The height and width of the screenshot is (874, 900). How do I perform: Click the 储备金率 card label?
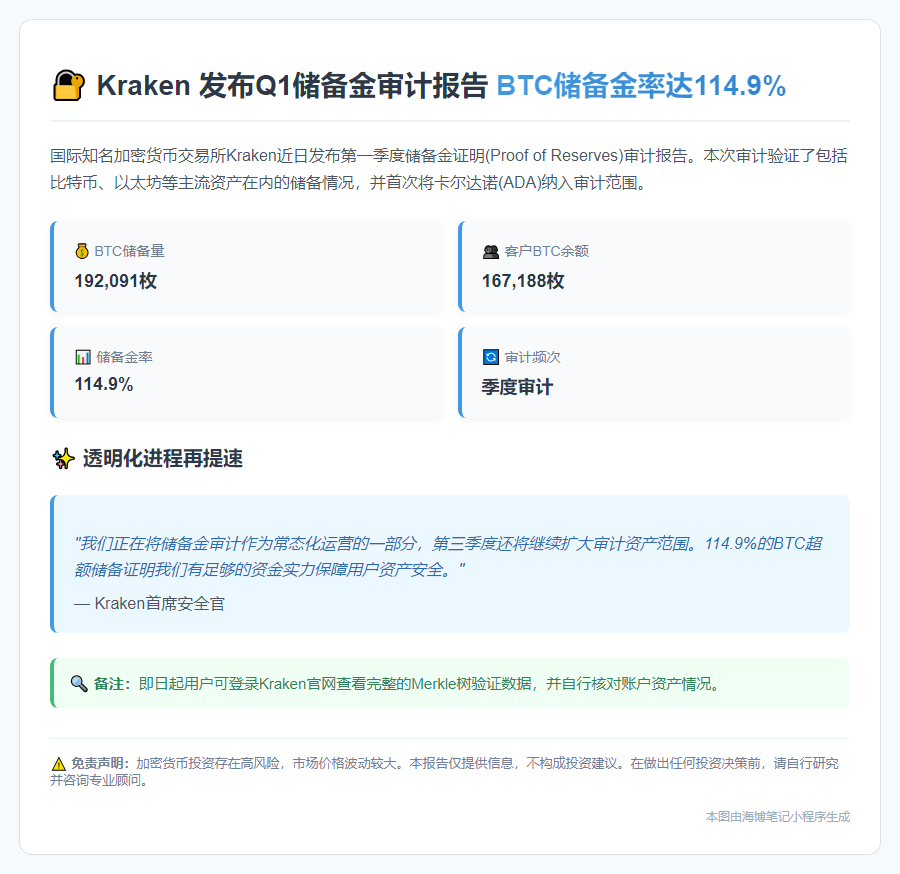[x=125, y=357]
